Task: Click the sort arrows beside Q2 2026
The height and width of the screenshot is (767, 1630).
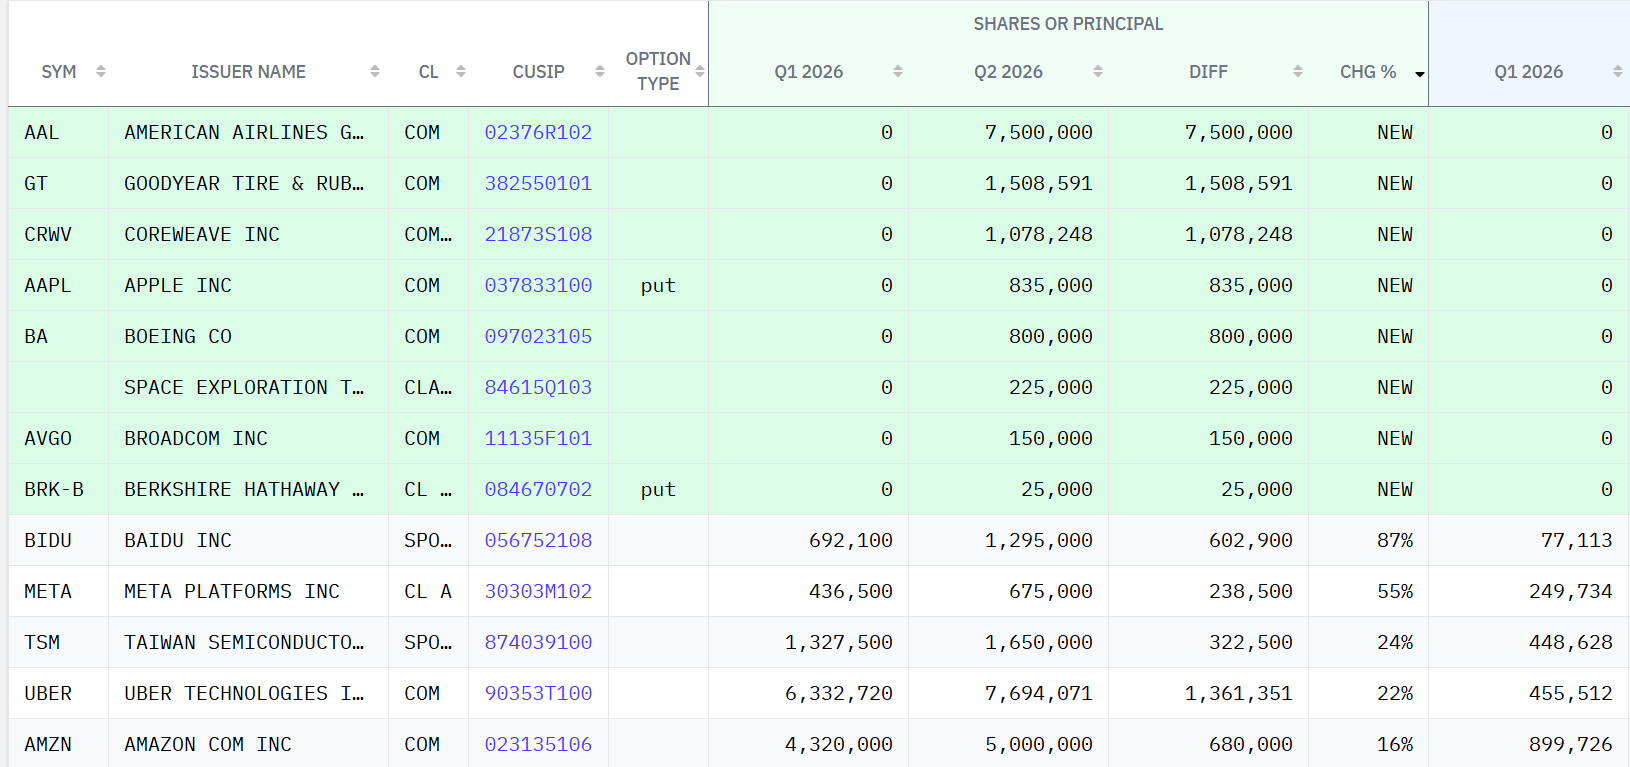Action: click(x=1098, y=72)
